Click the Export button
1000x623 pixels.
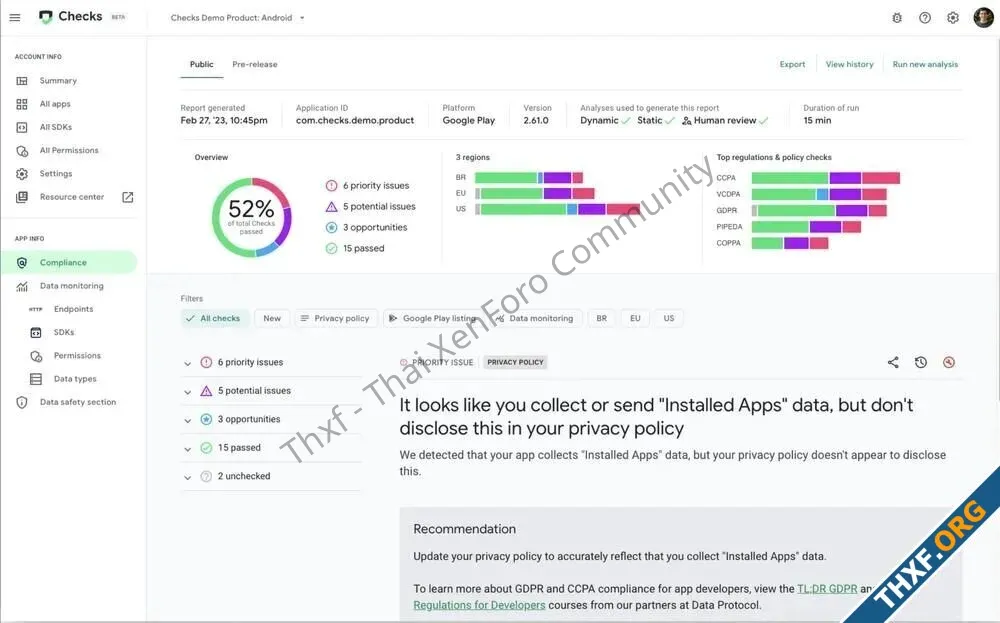792,64
